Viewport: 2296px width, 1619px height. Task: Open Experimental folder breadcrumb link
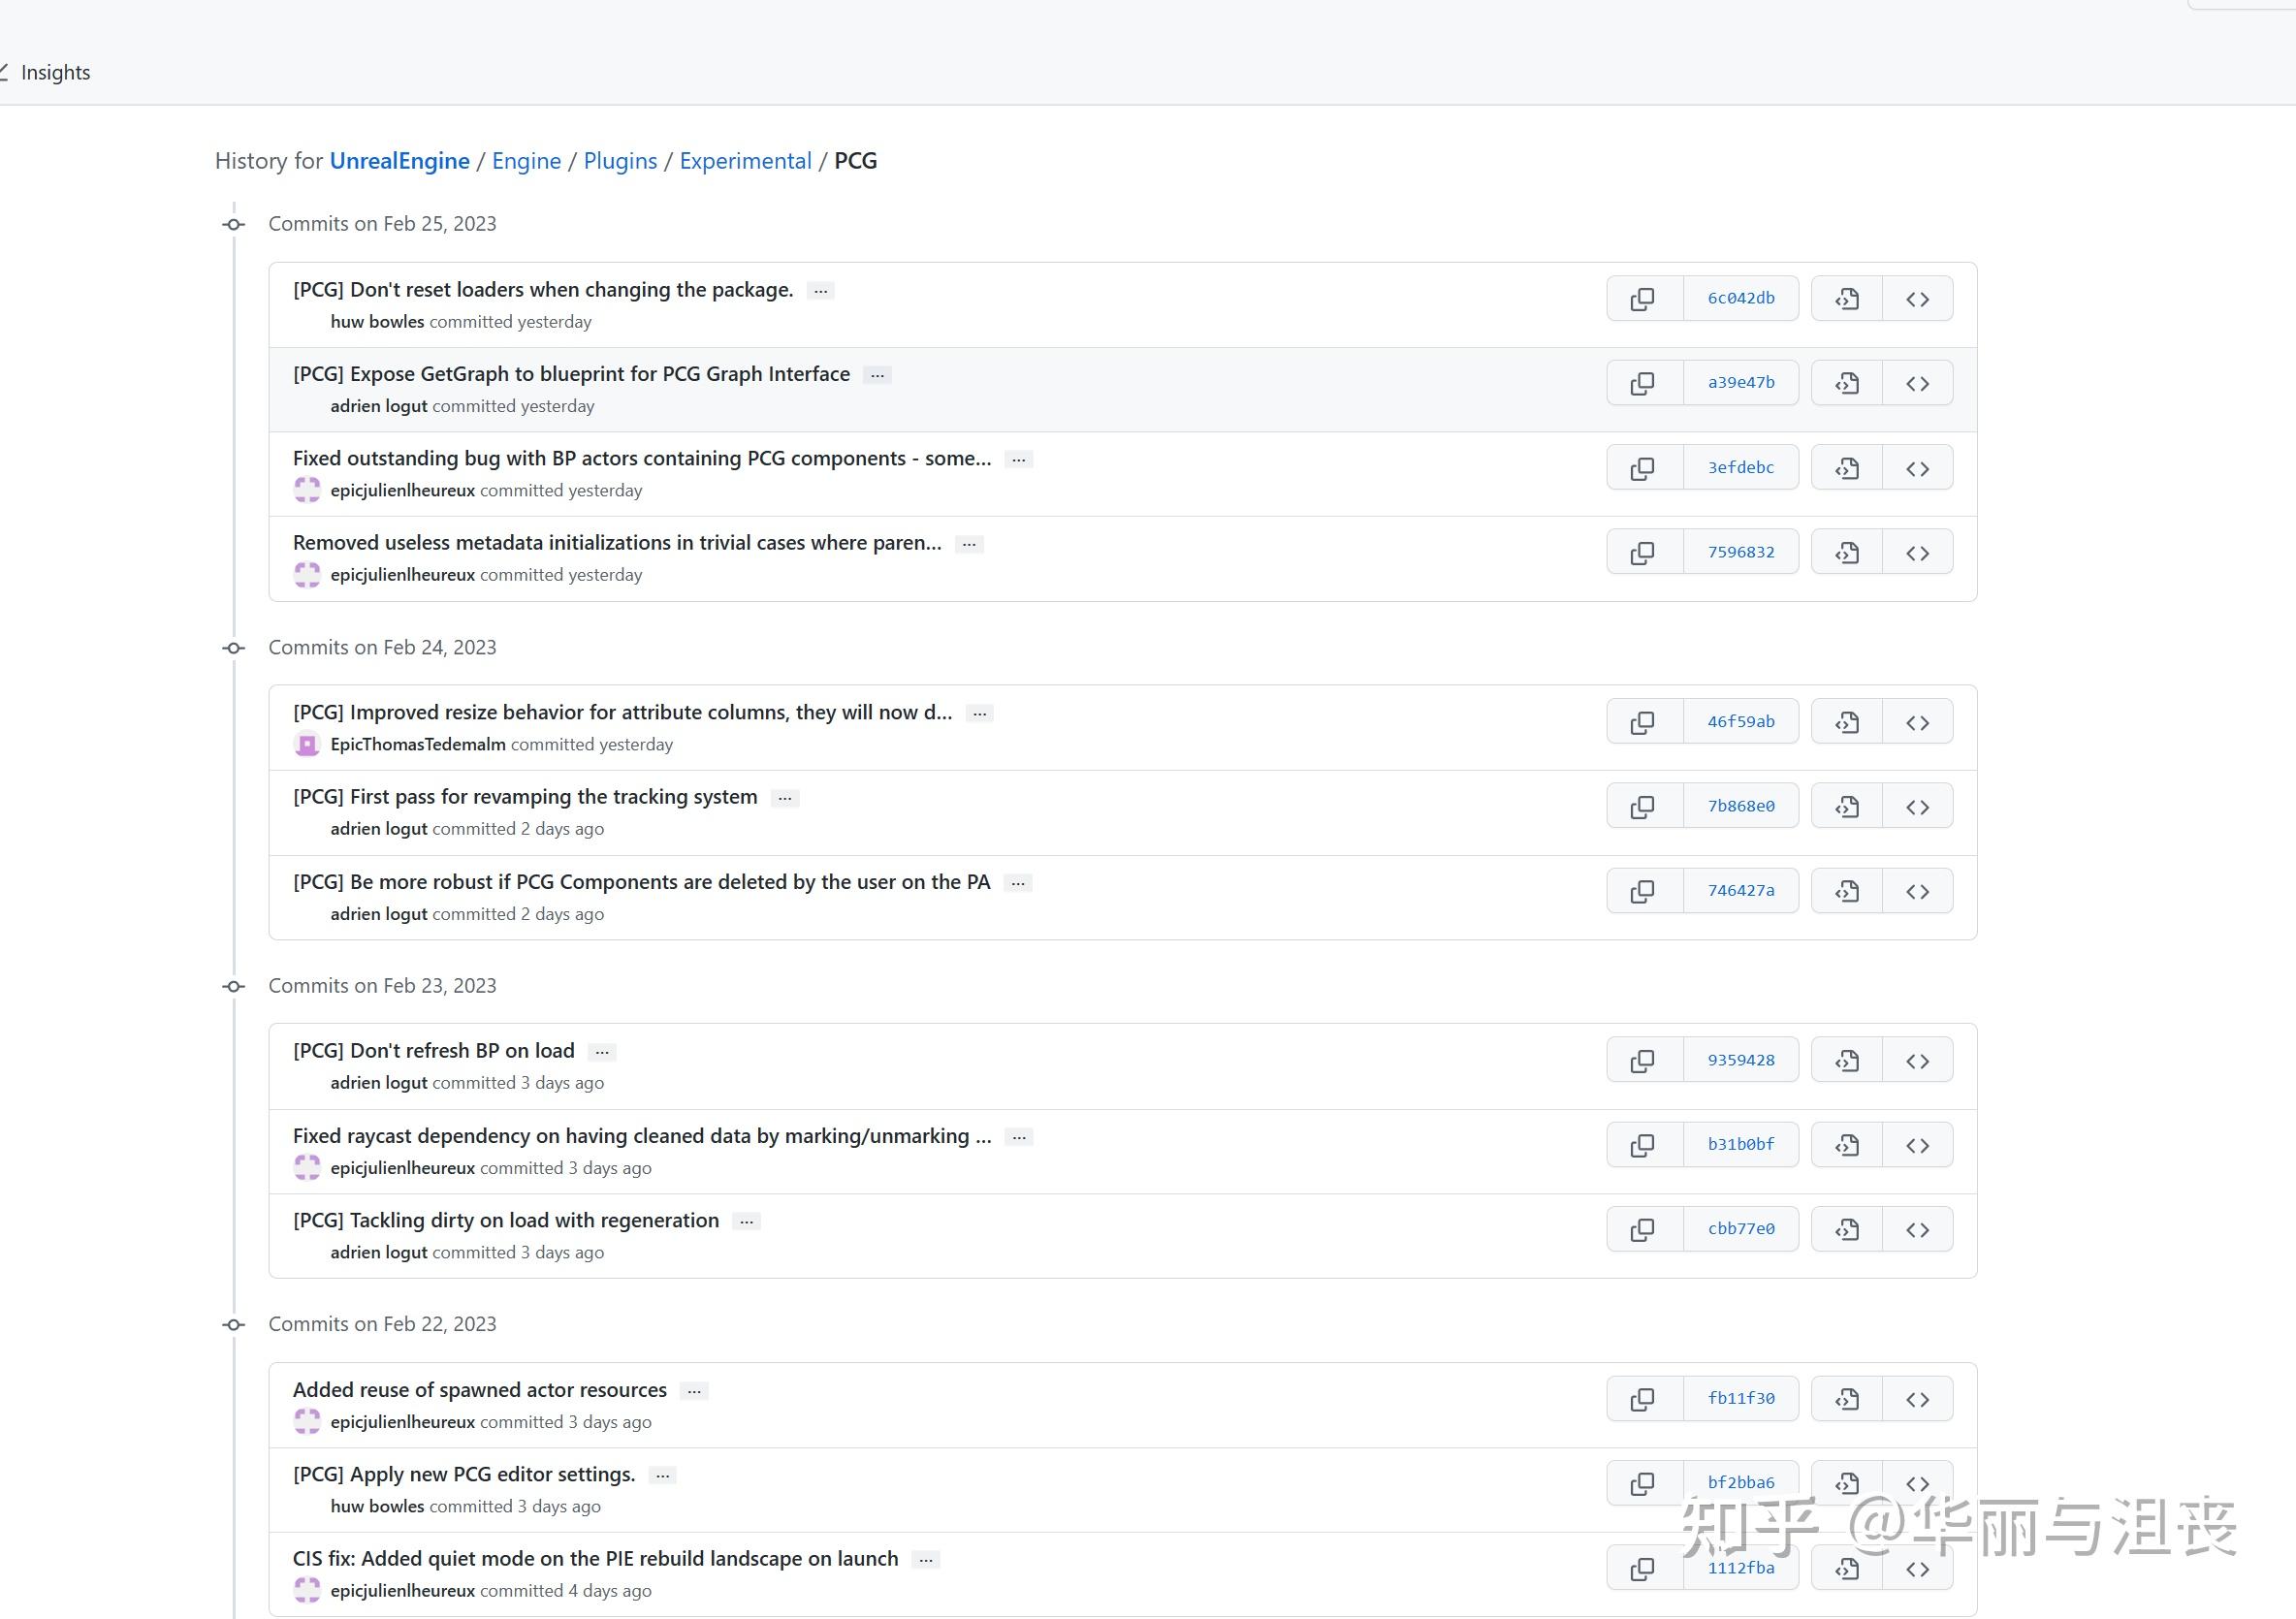(x=745, y=161)
